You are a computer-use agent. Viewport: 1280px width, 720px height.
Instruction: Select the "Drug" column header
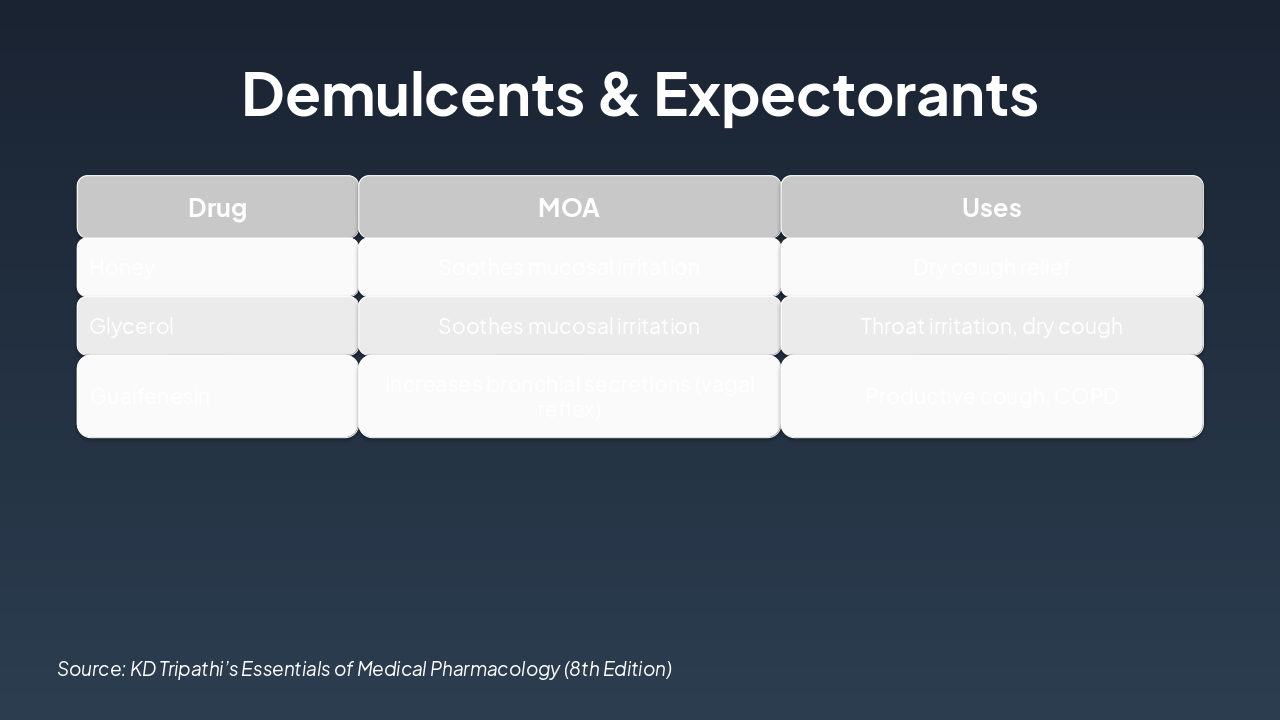[217, 207]
